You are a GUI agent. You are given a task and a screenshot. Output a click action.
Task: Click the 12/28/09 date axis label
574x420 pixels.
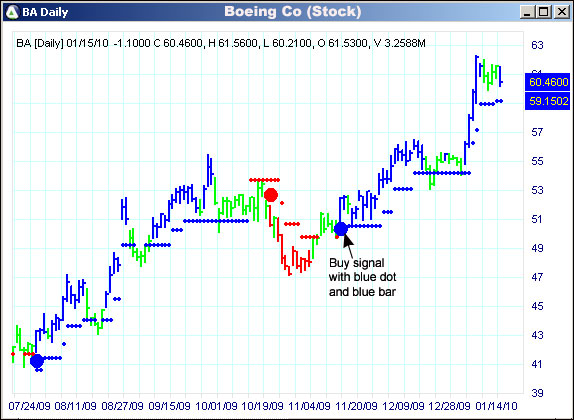pos(450,406)
